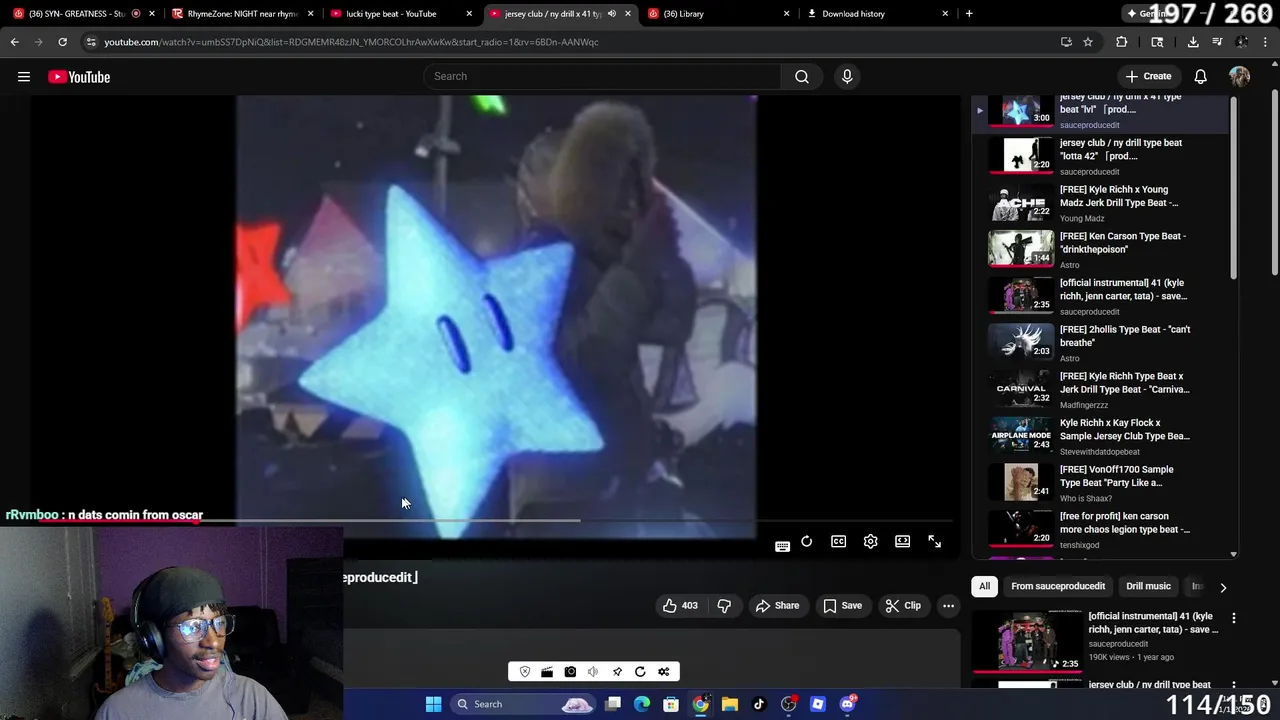Mute the jersey club tab audio
1280x720 pixels.
tap(611, 14)
